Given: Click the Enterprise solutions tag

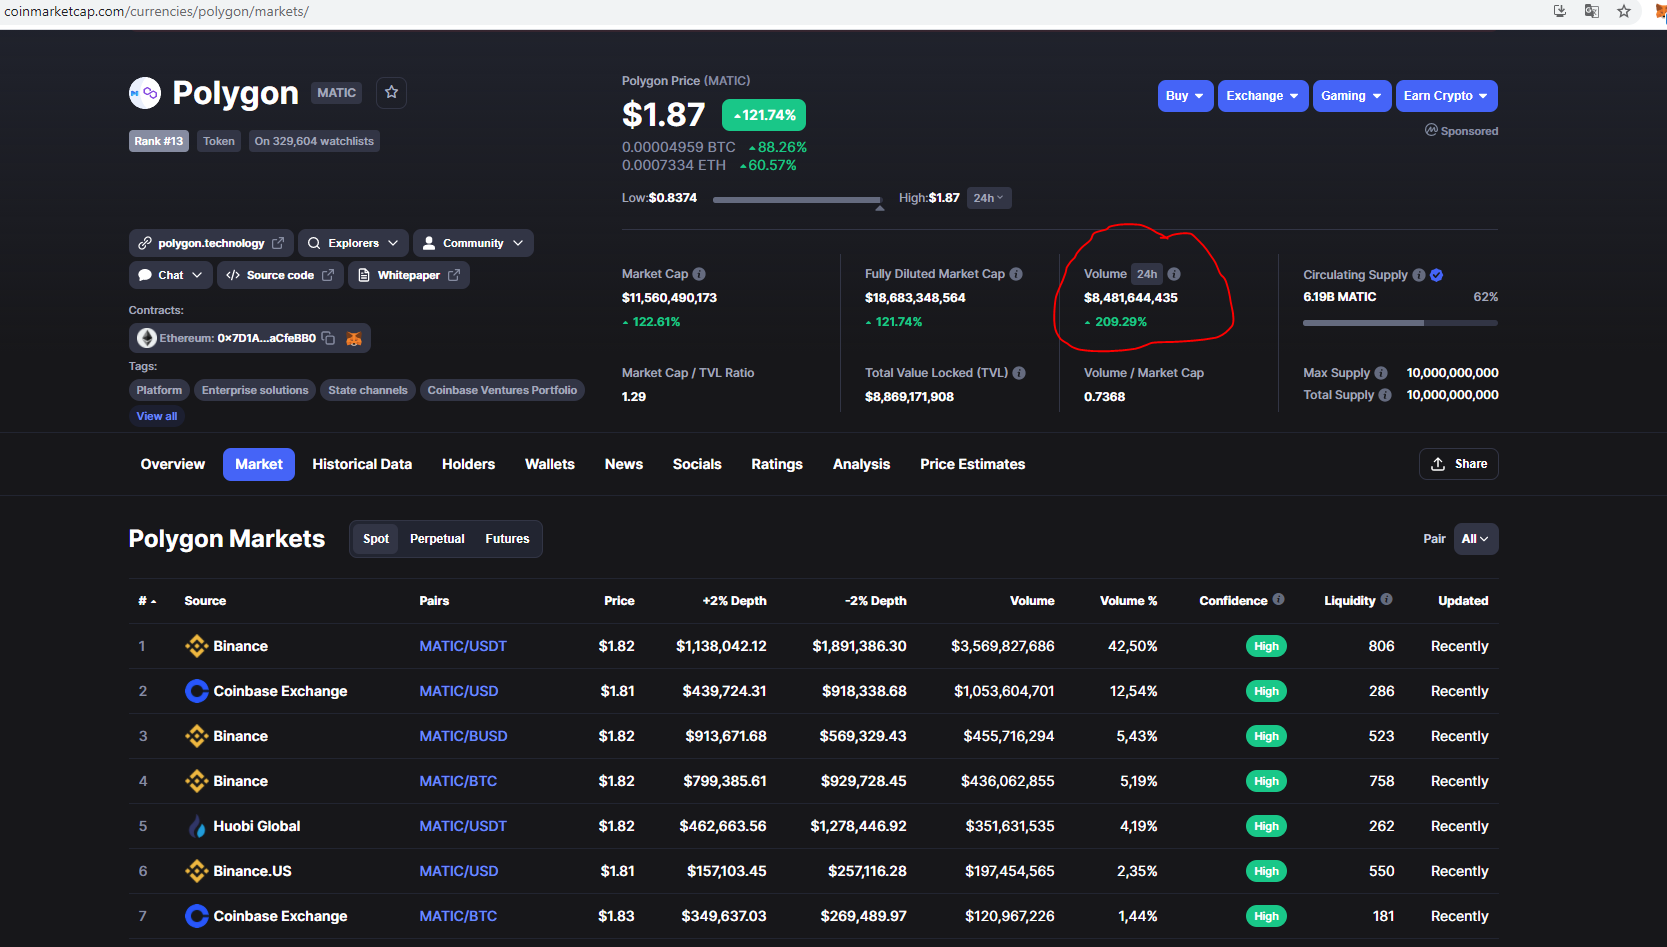Looking at the screenshot, I should click(255, 390).
